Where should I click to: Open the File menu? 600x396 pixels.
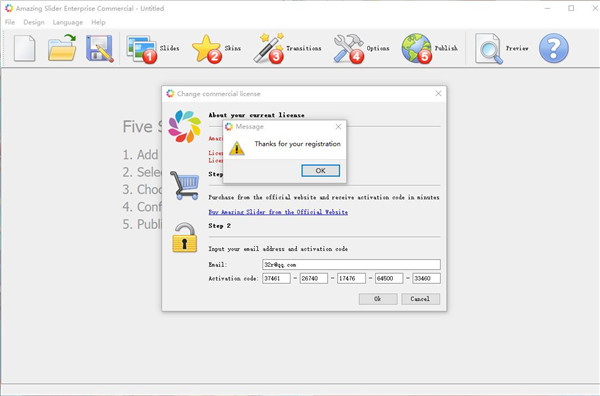coord(10,22)
